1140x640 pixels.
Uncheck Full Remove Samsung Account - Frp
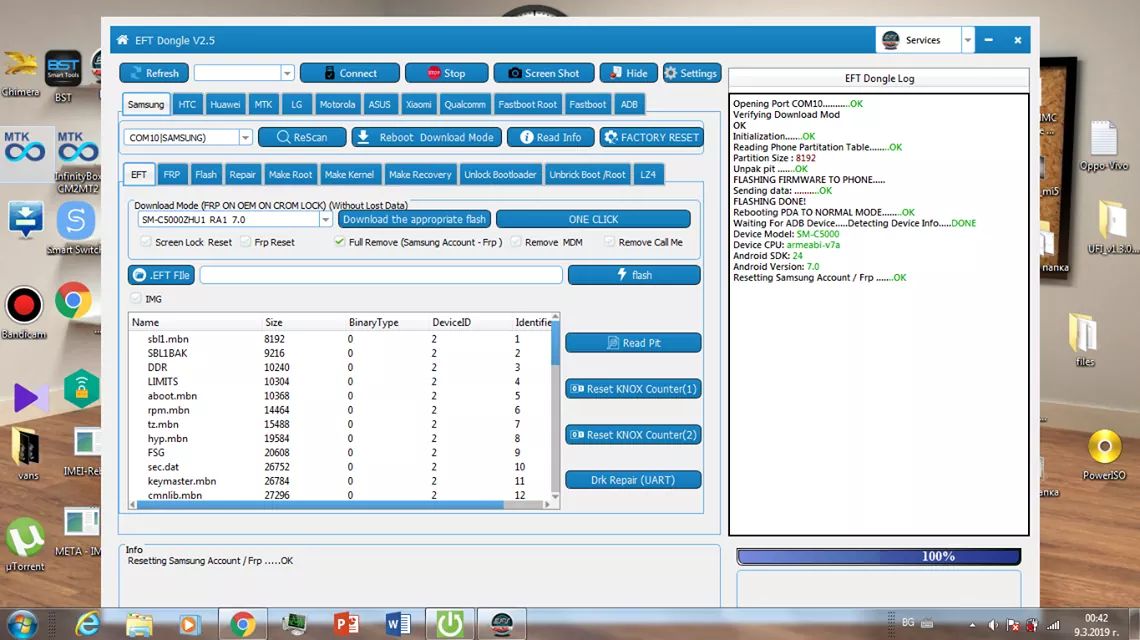coord(340,241)
